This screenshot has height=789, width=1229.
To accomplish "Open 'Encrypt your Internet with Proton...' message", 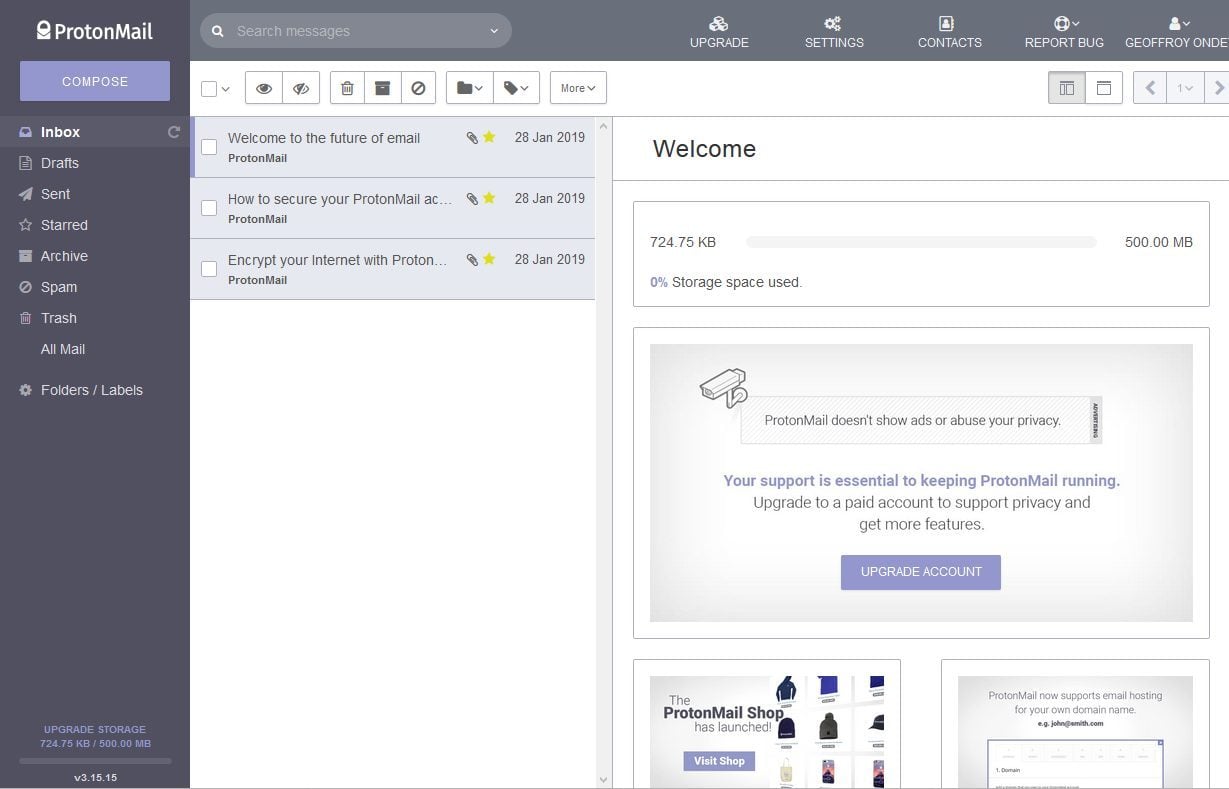I will click(393, 269).
